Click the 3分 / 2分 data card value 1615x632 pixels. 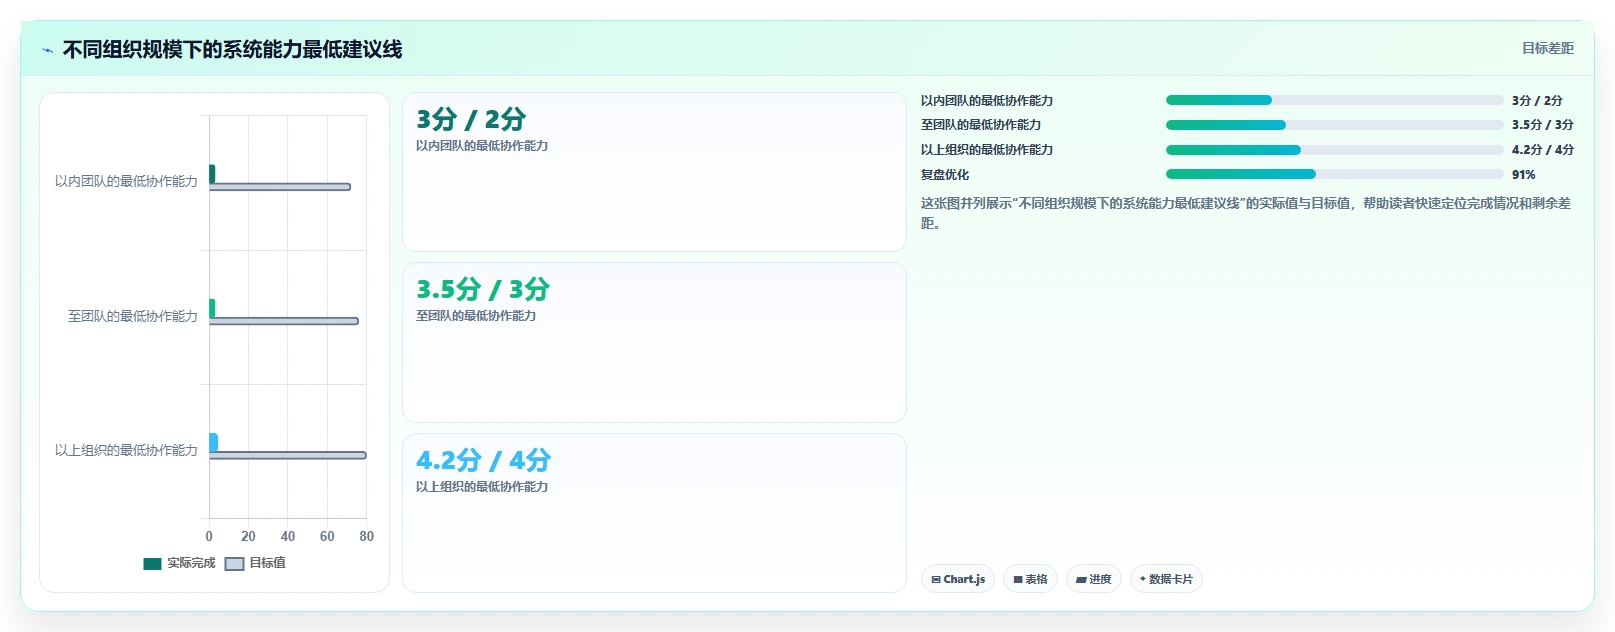click(471, 120)
